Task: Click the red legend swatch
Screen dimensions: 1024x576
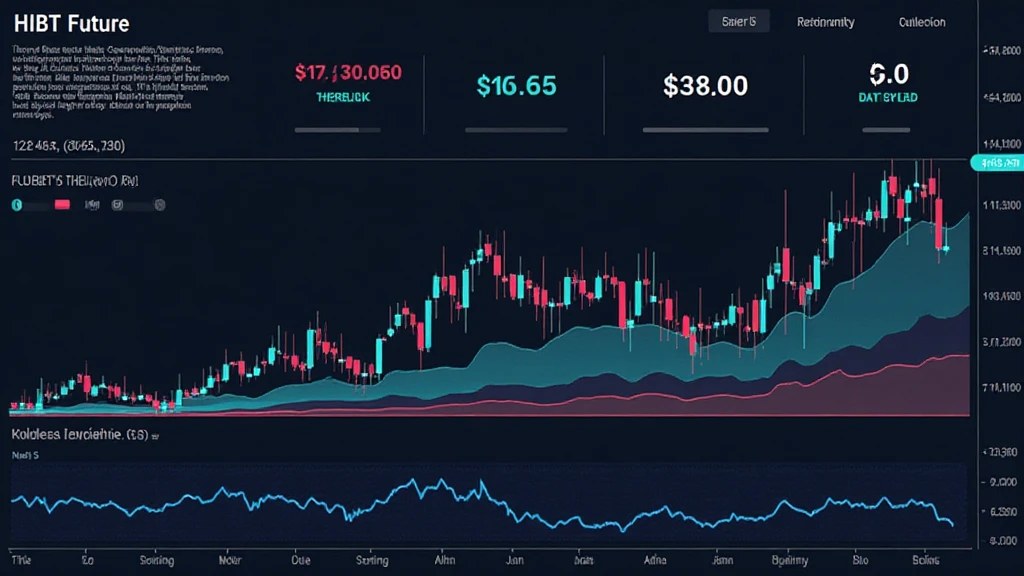Action: point(61,205)
